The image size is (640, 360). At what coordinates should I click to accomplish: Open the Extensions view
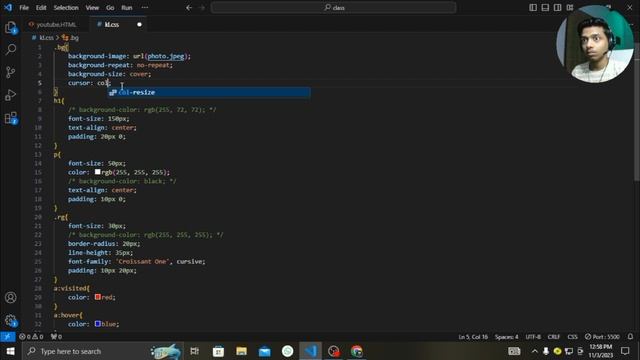(11, 118)
